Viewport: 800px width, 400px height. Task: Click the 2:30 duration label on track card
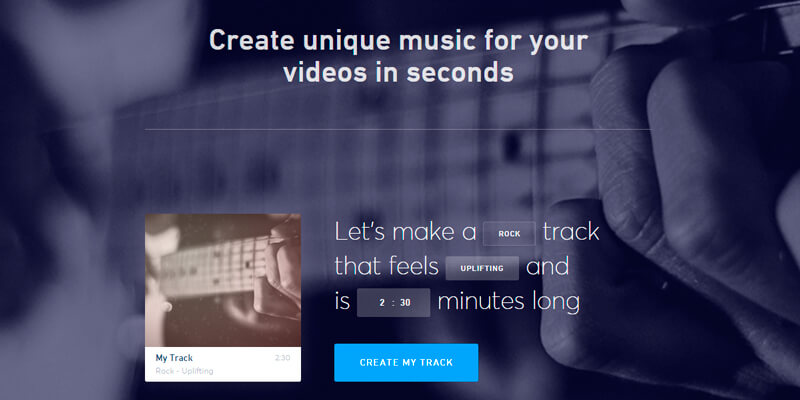click(282, 358)
